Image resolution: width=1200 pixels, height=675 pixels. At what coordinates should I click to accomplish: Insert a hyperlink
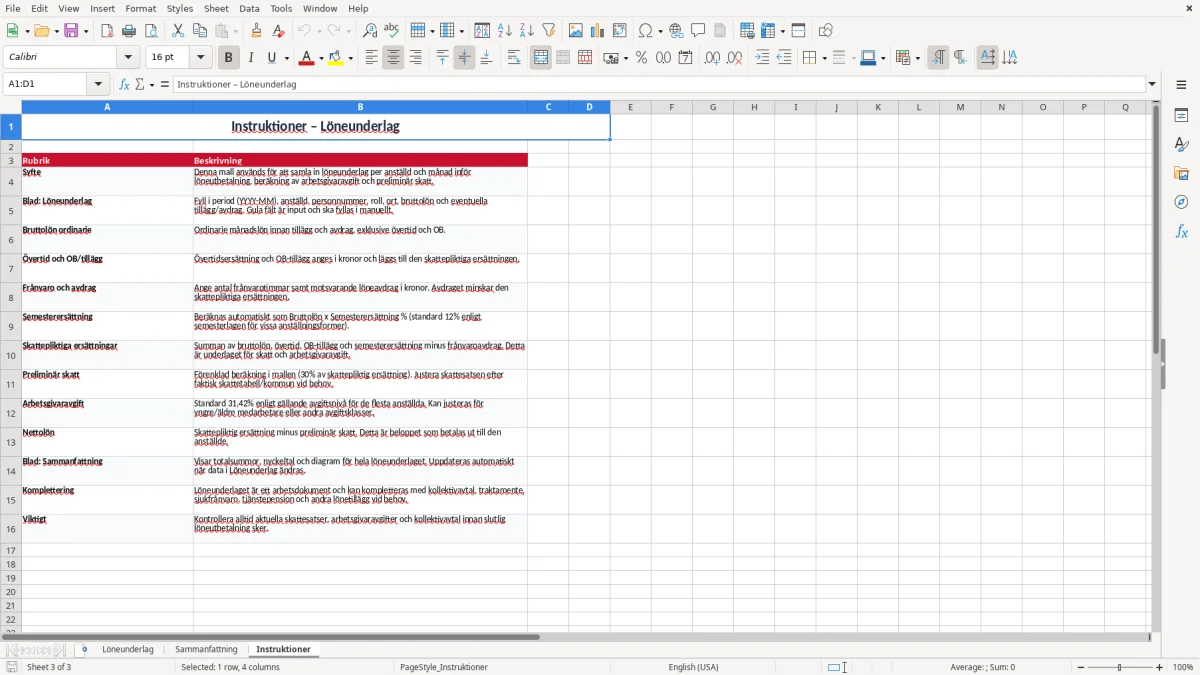[x=676, y=31]
